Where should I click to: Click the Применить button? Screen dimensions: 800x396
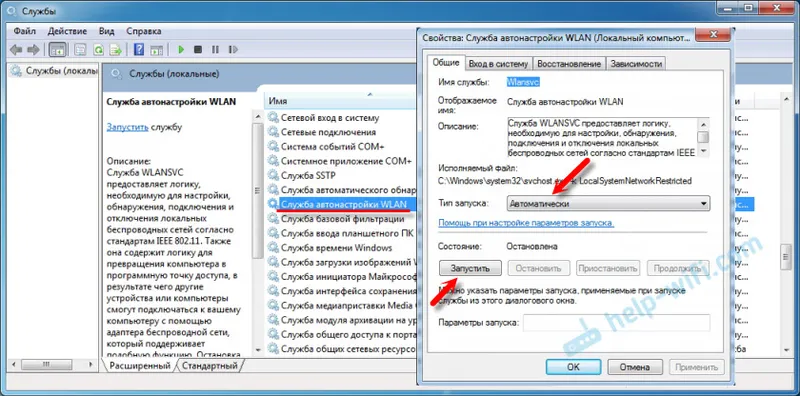697,367
